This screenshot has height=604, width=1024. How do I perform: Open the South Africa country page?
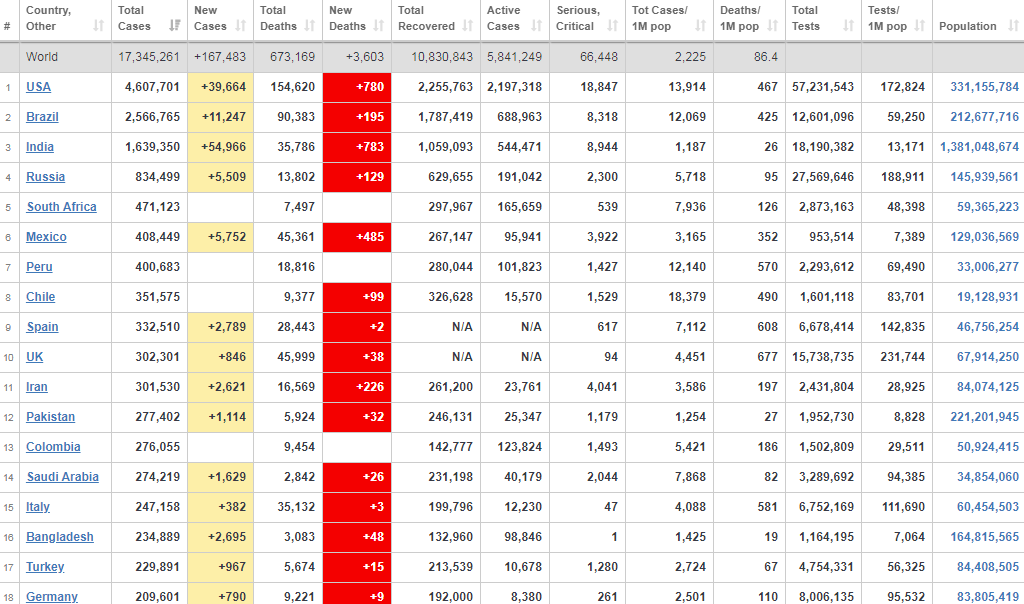click(x=61, y=207)
